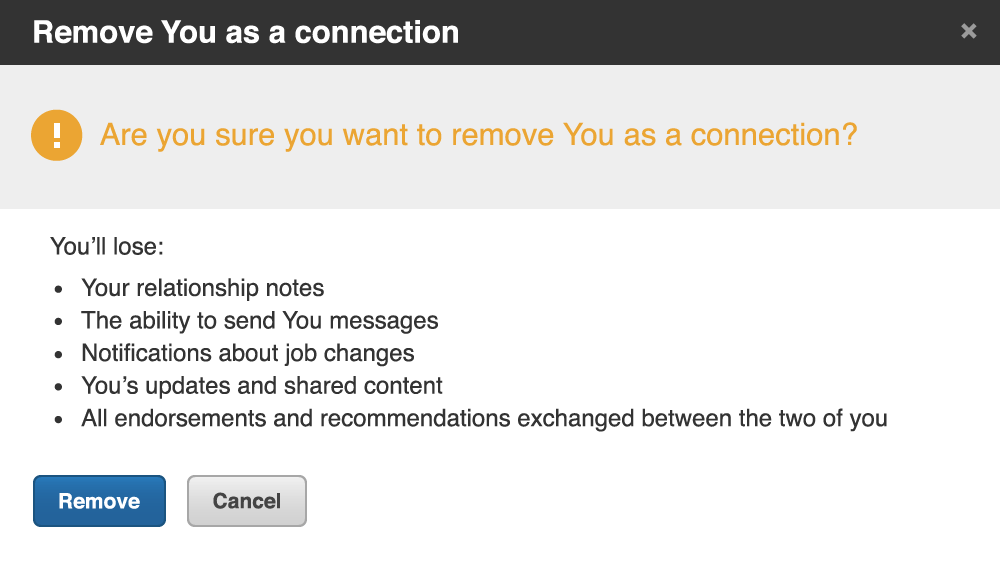
Task: Click the bullet beside the endorsements line
Action: [x=58, y=419]
